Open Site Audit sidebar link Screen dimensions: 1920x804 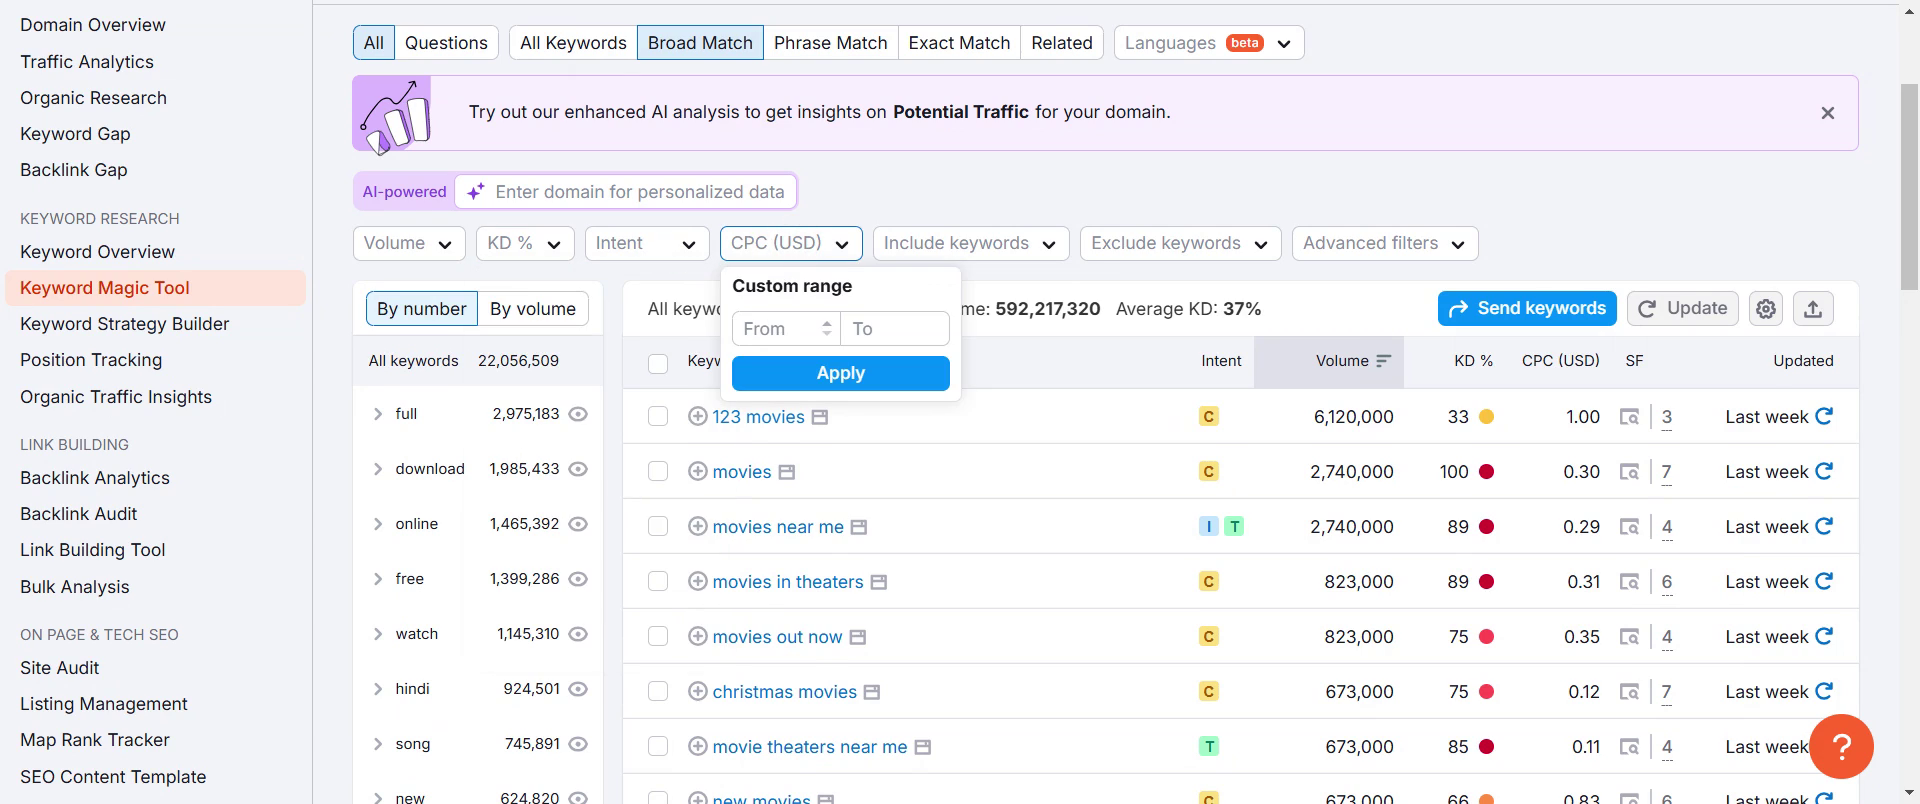tap(60, 668)
